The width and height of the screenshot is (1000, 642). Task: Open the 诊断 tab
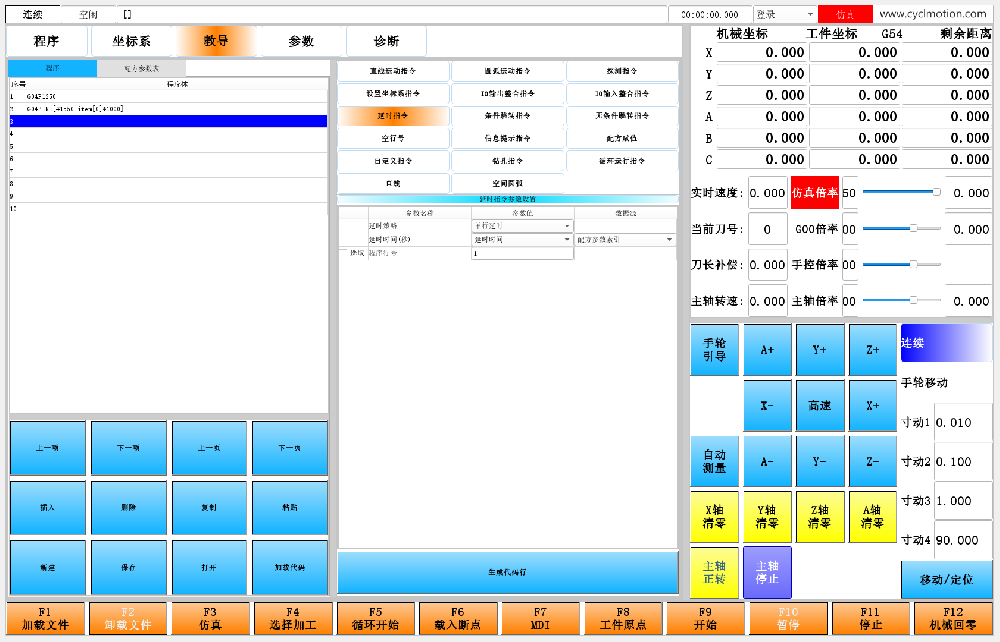click(x=386, y=41)
